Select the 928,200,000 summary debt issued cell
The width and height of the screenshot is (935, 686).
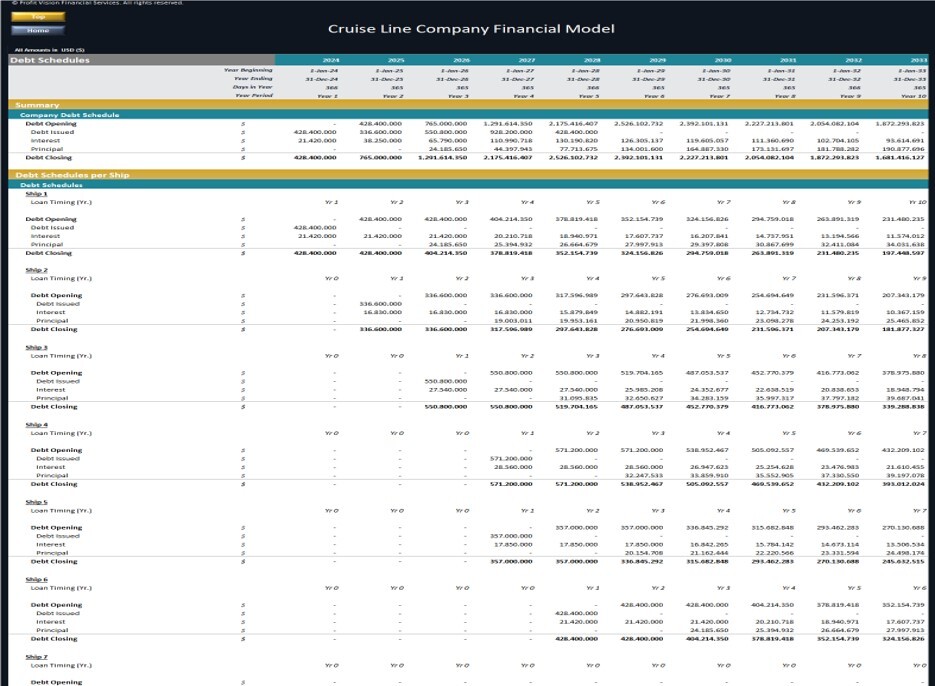511,132
